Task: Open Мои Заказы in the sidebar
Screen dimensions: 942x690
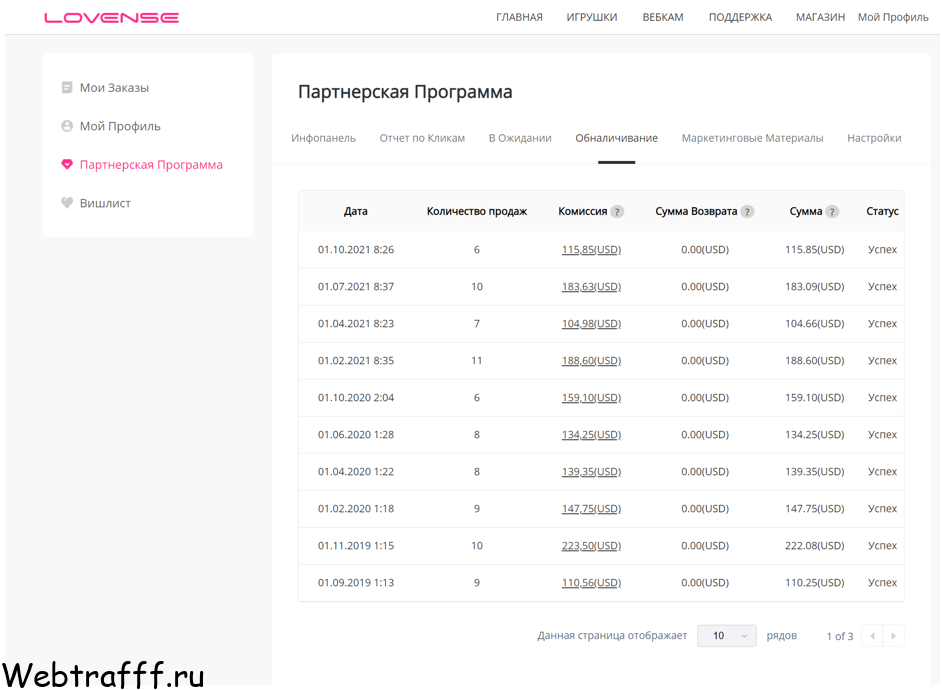Action: pos(114,88)
